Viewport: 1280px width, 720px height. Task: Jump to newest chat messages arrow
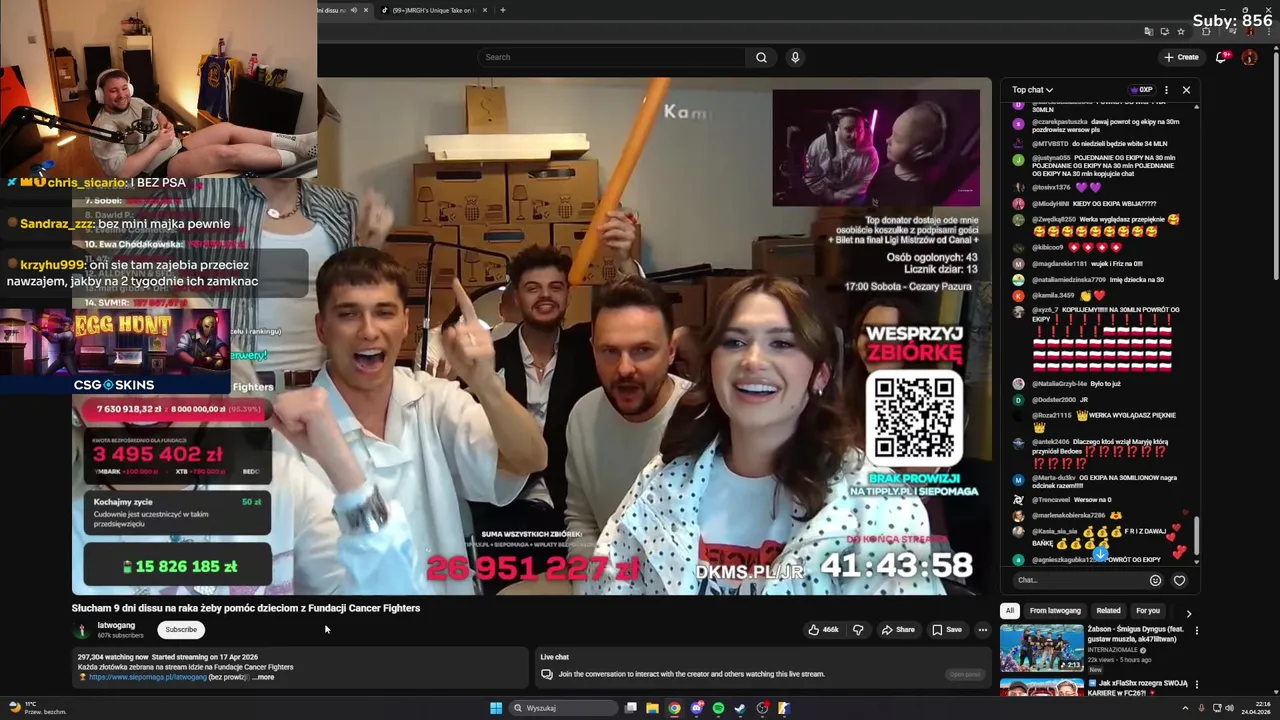coord(1100,554)
